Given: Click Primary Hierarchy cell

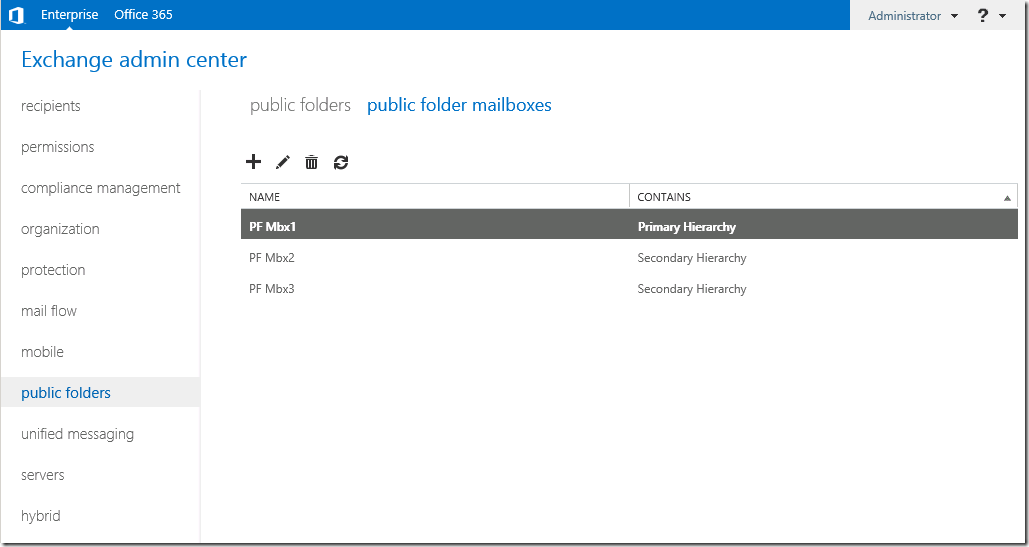Looking at the screenshot, I should pyautogui.click(x=686, y=227).
